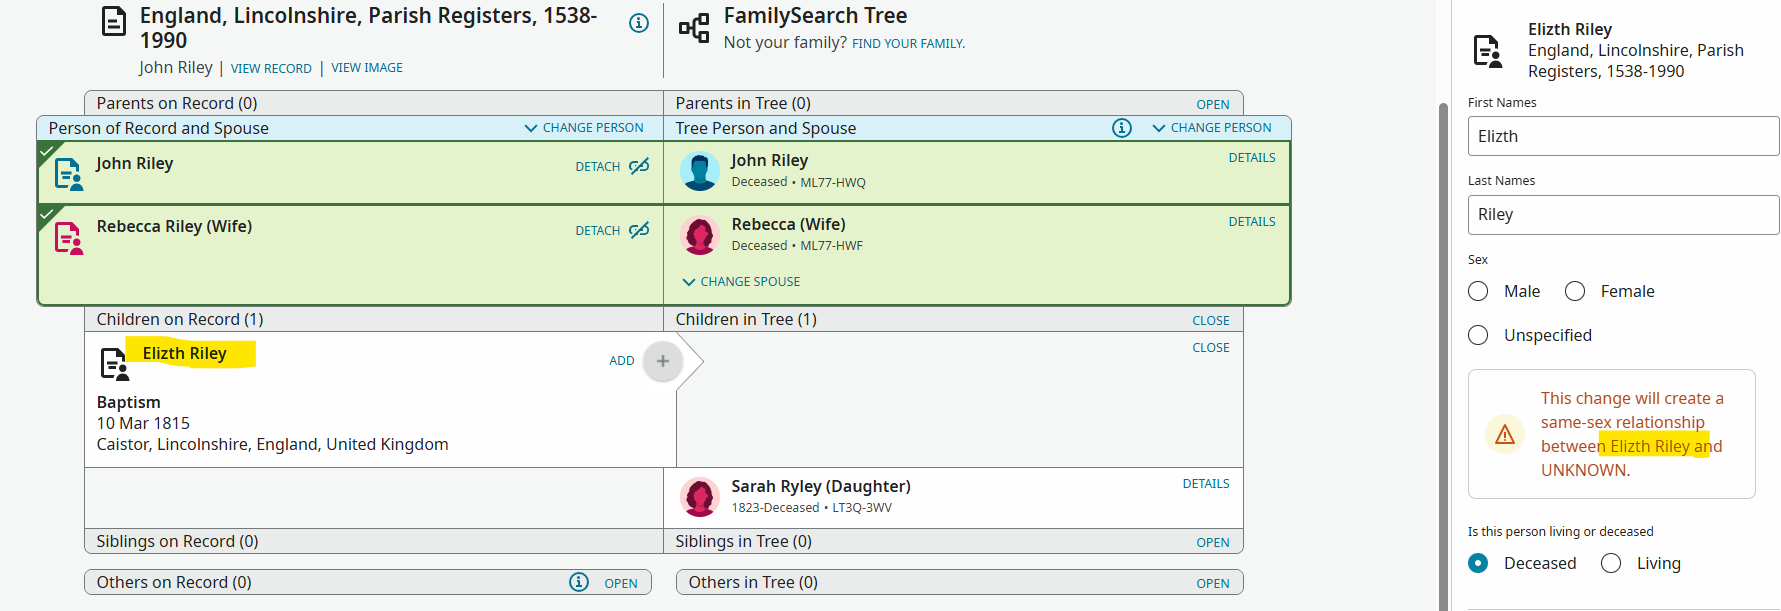This screenshot has width=1781, height=611.
Task: Select the Female sex radio button
Action: pyautogui.click(x=1575, y=291)
